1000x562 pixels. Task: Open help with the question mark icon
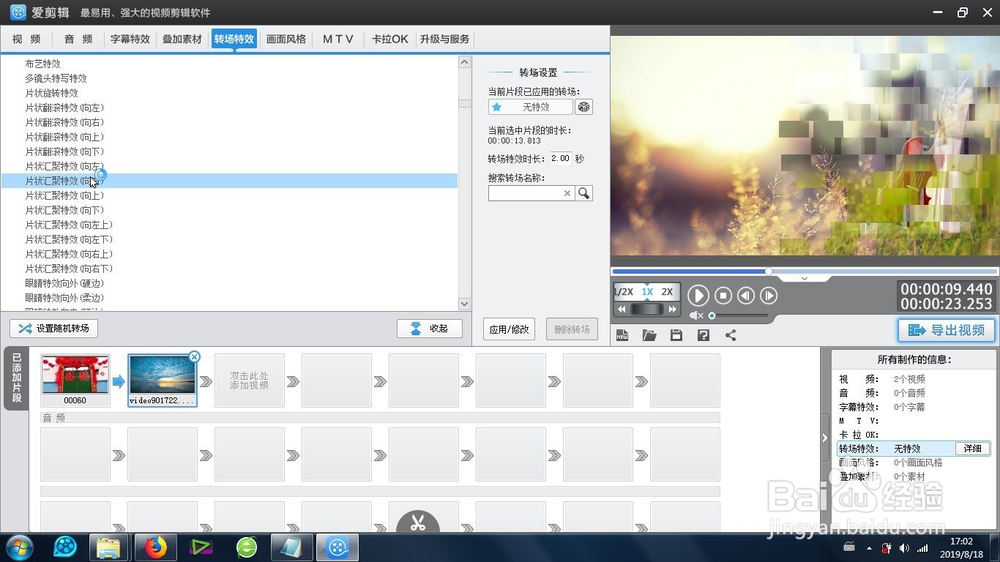coord(703,335)
